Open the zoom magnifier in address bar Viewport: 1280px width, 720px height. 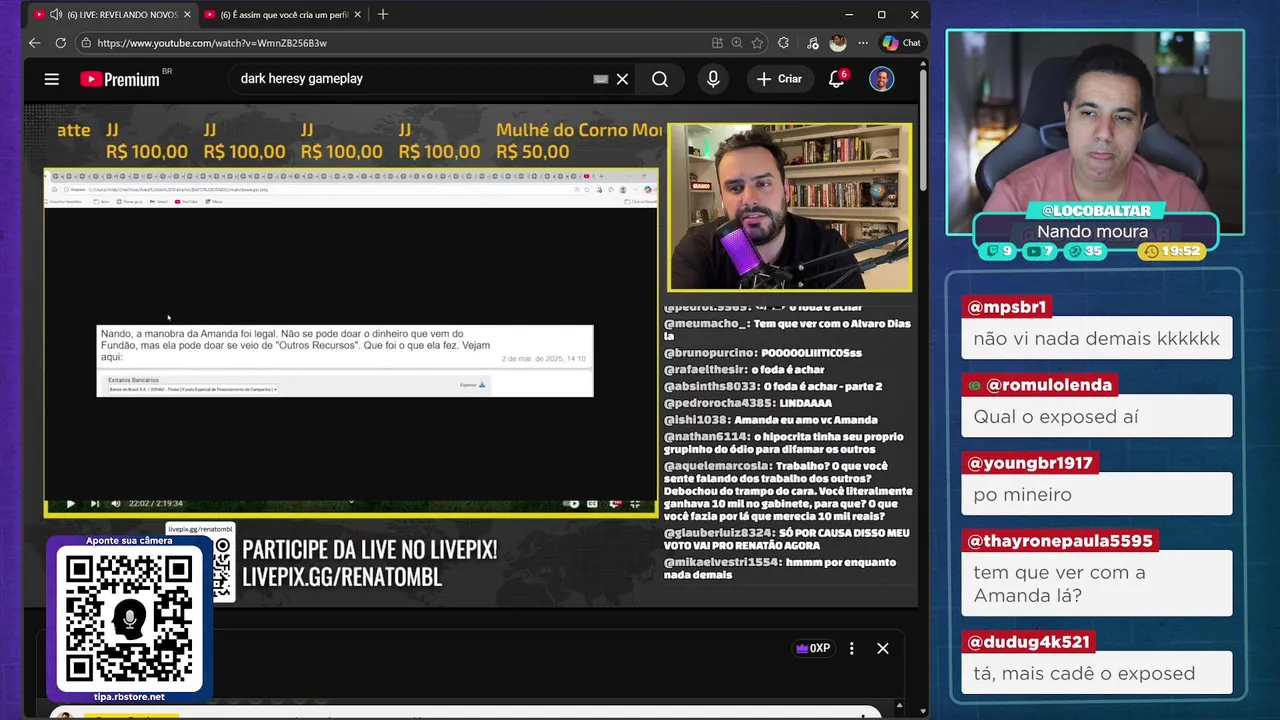point(737,43)
